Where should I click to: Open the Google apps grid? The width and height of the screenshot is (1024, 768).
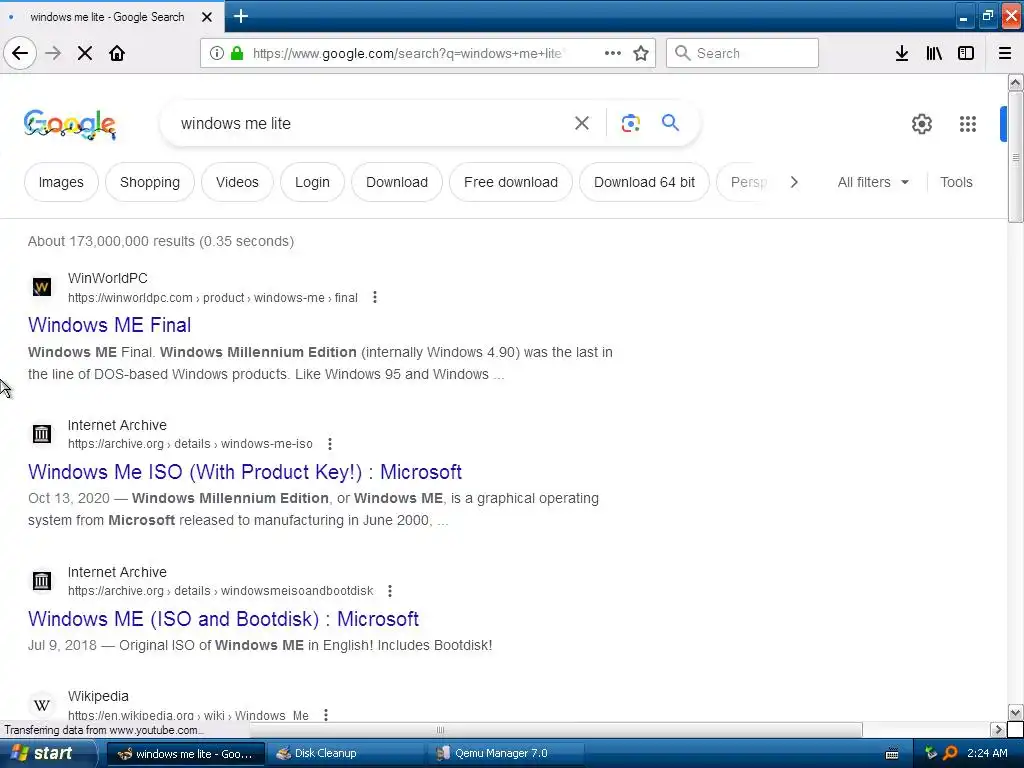968,123
